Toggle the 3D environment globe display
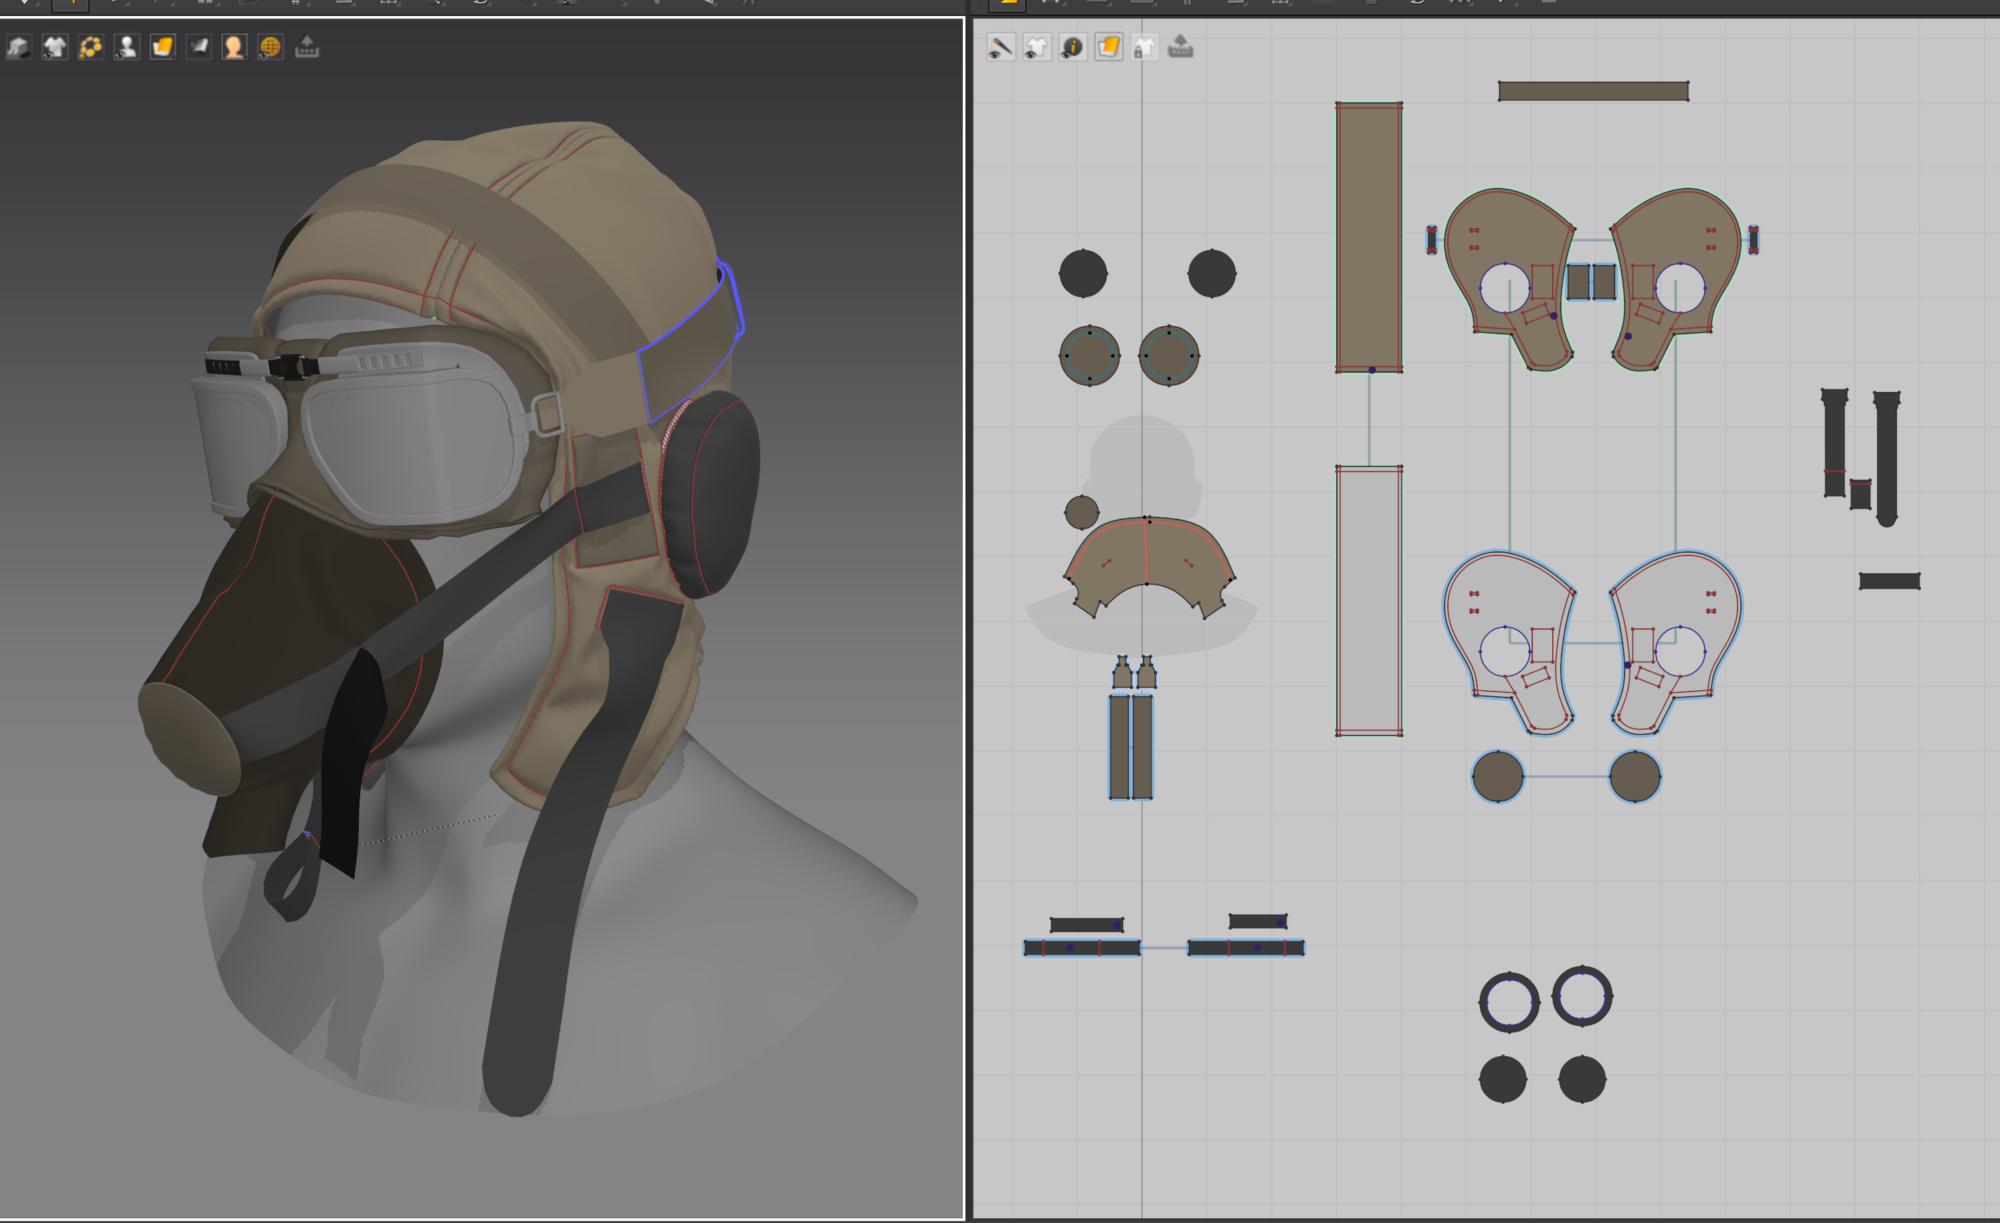 click(x=270, y=47)
